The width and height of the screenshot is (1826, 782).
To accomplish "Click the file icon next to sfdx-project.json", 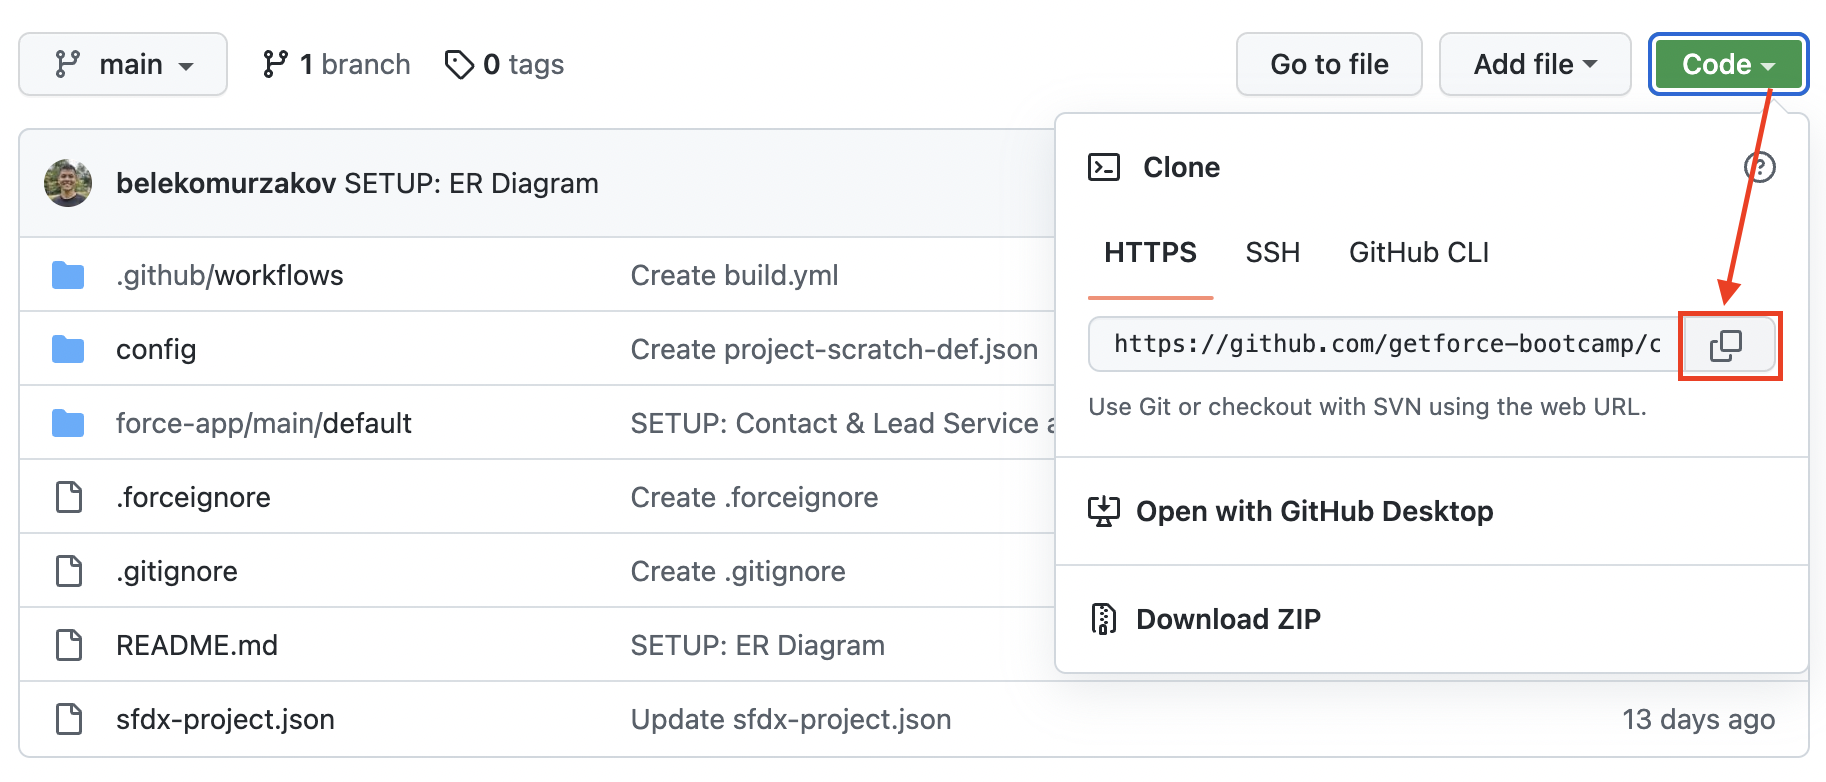I will 69,719.
